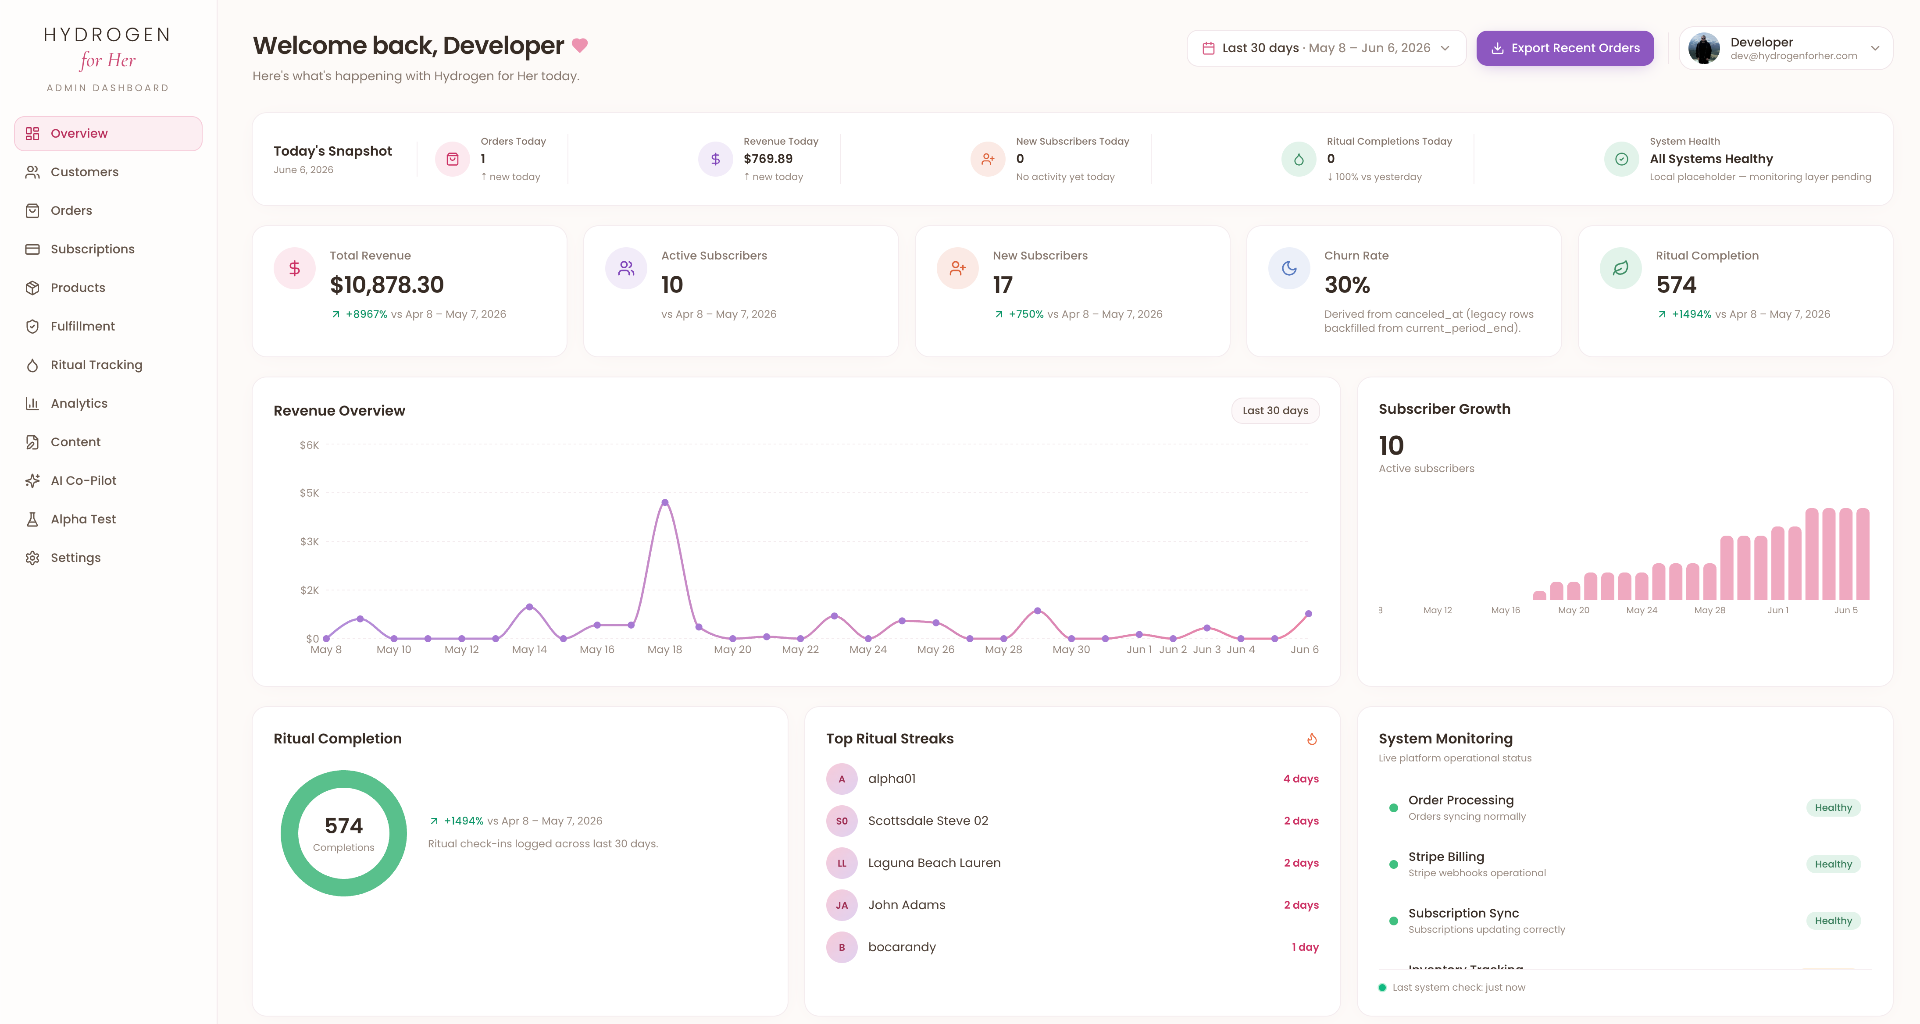Click the May 18 revenue peak point

tap(665, 503)
